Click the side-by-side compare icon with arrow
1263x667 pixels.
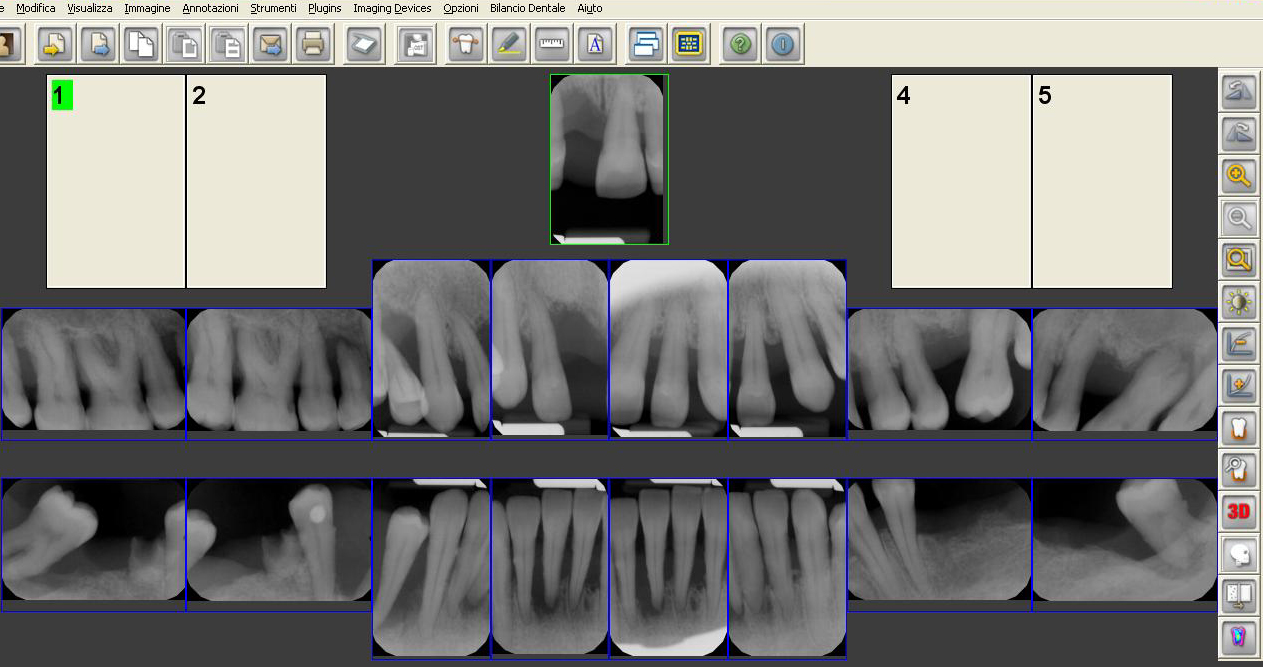pos(1240,595)
